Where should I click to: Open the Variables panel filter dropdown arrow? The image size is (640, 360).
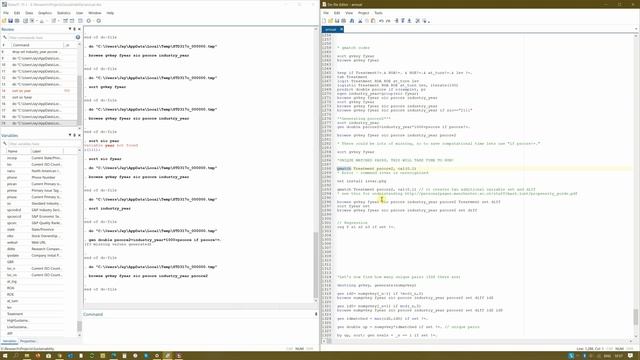click(x=70, y=135)
